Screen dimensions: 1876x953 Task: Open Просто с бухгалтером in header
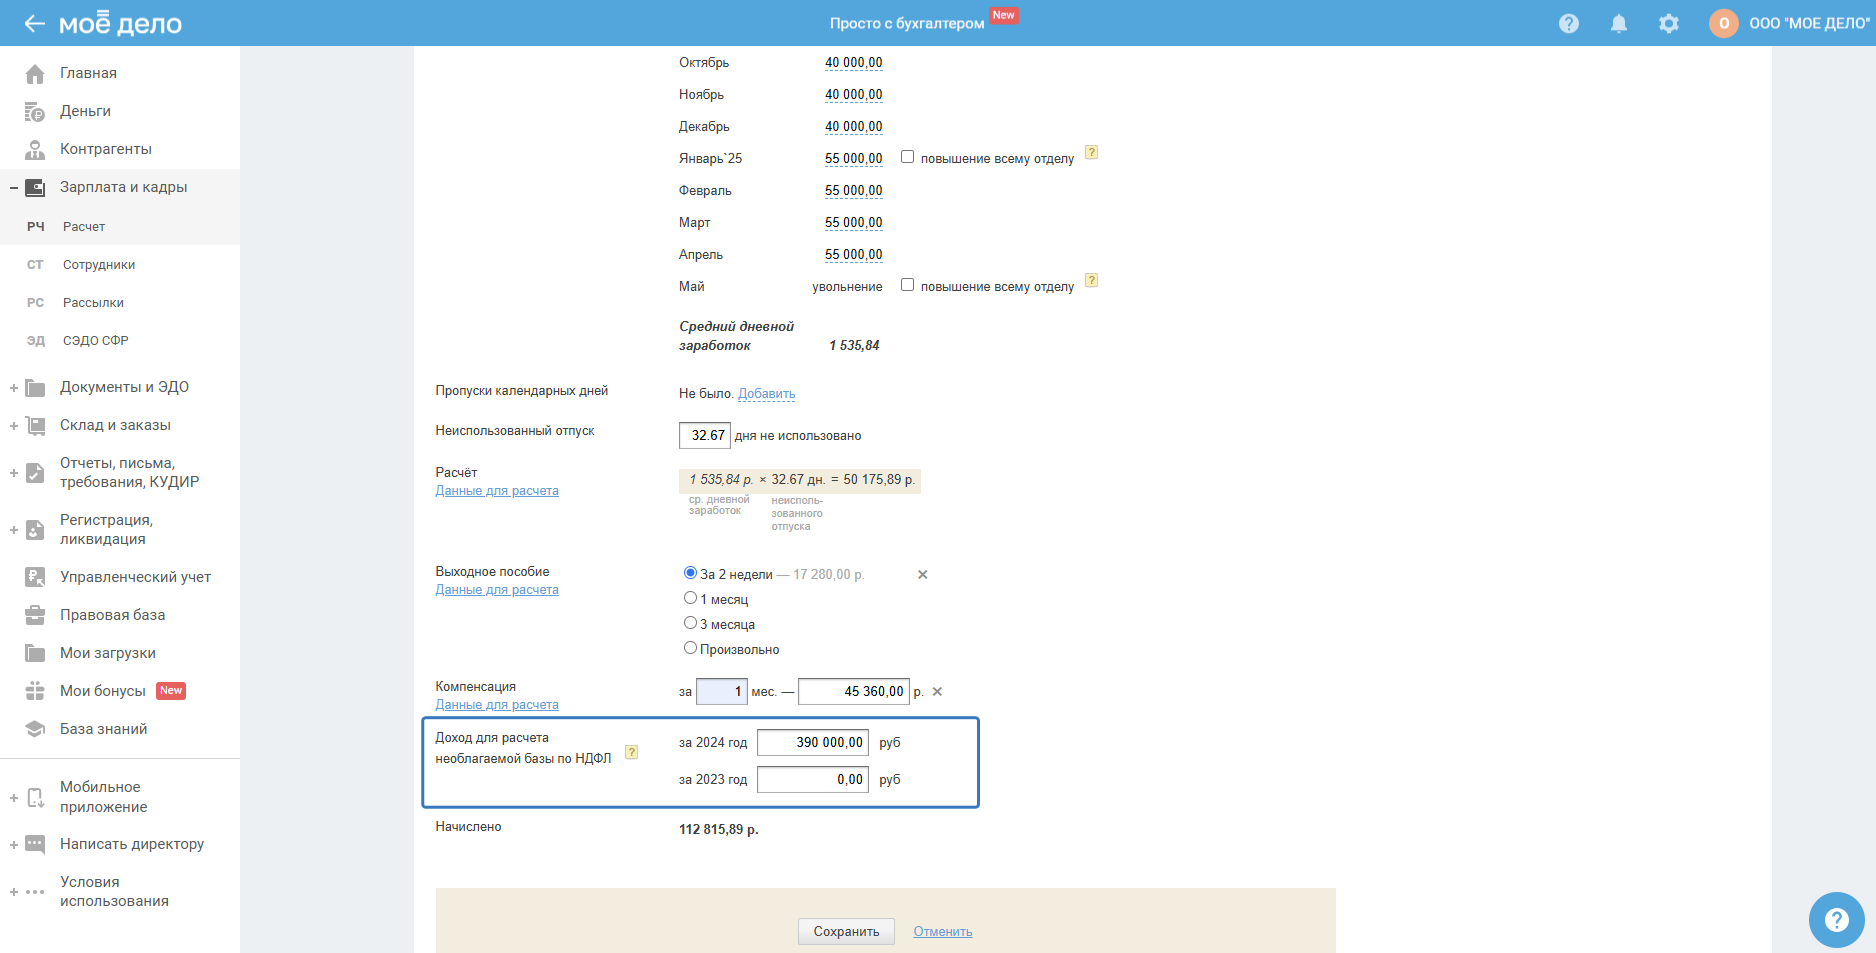click(x=907, y=23)
